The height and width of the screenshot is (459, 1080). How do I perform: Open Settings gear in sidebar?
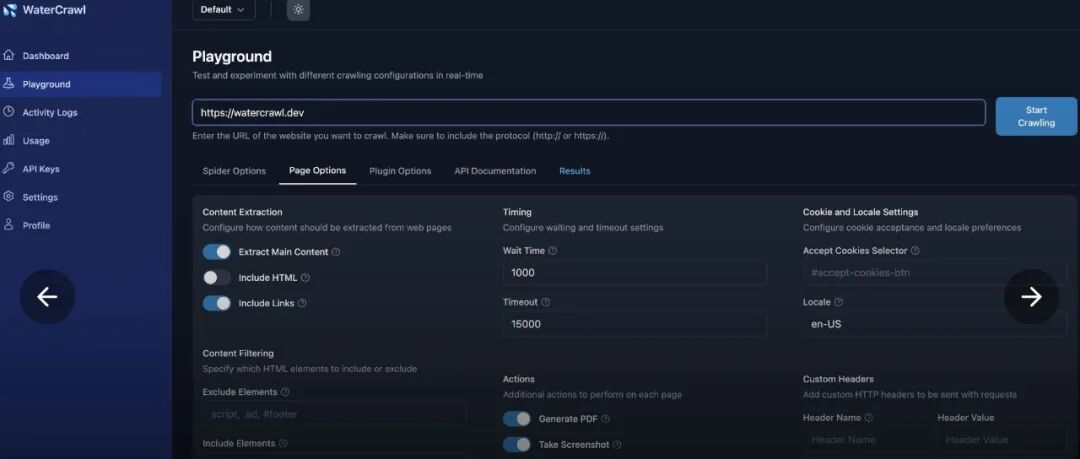pos(9,196)
